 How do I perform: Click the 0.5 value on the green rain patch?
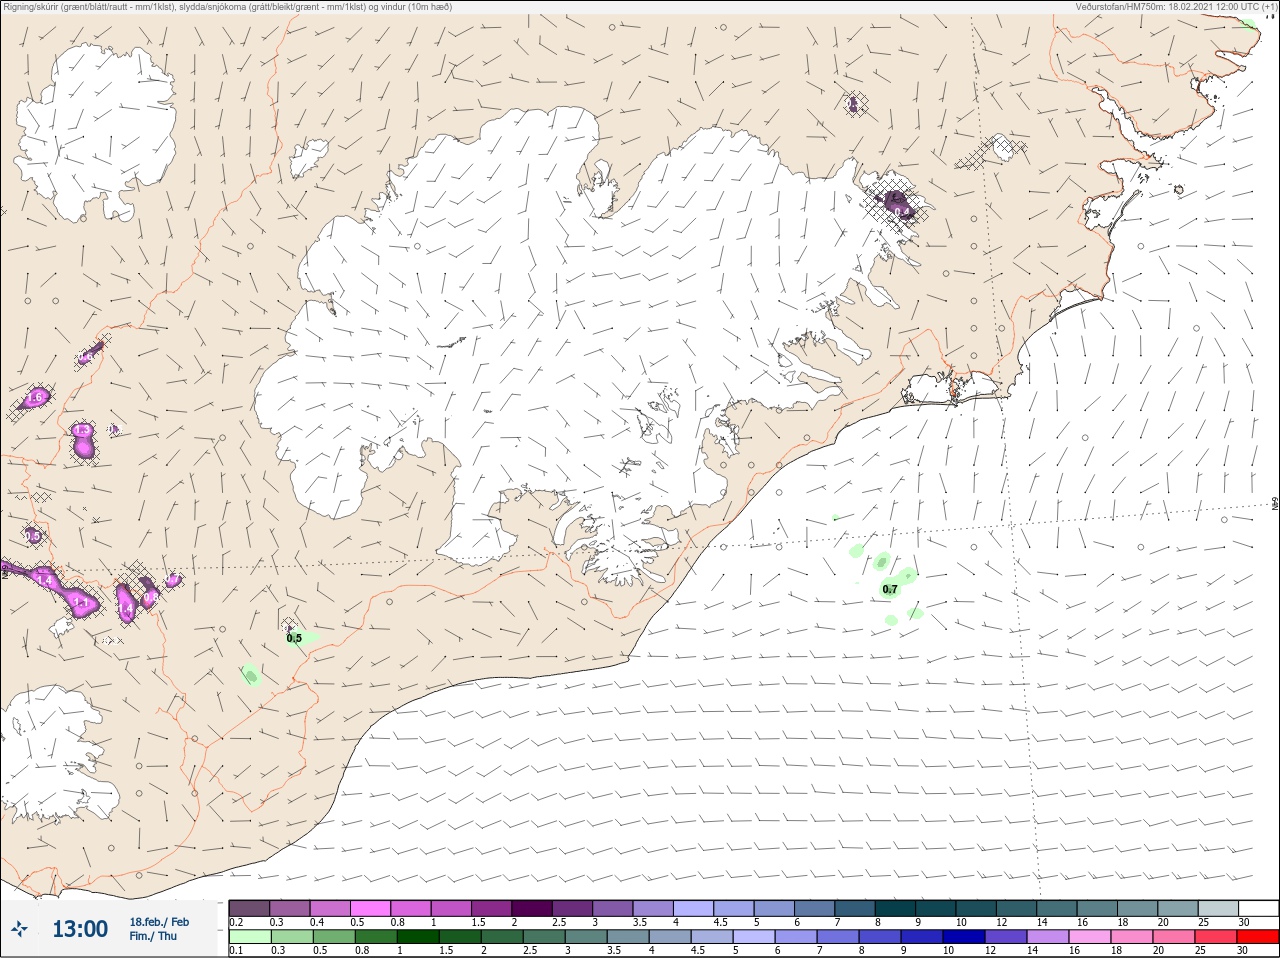[294, 638]
